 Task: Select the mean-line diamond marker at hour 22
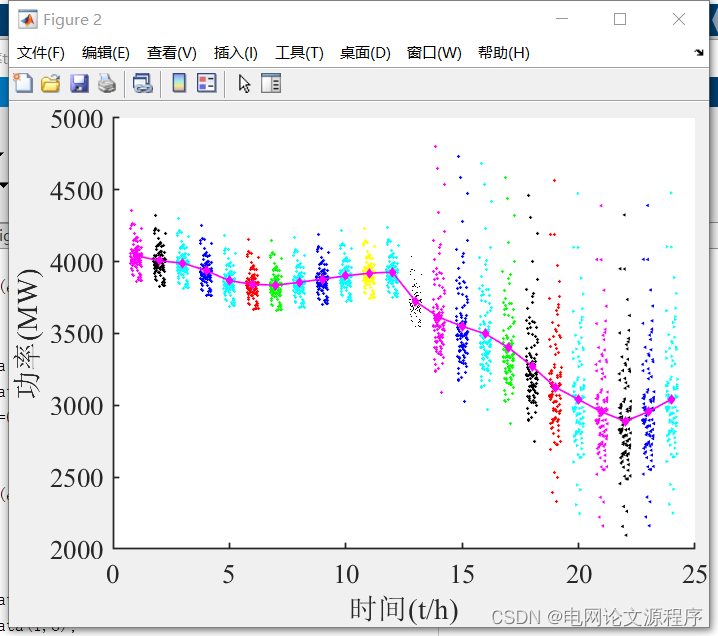click(x=626, y=421)
